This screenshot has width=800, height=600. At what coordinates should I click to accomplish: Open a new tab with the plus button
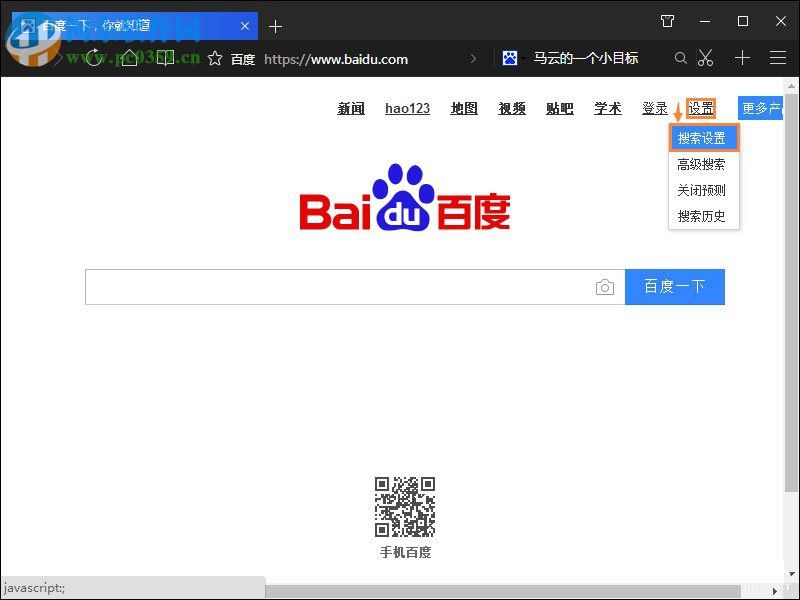click(275, 26)
